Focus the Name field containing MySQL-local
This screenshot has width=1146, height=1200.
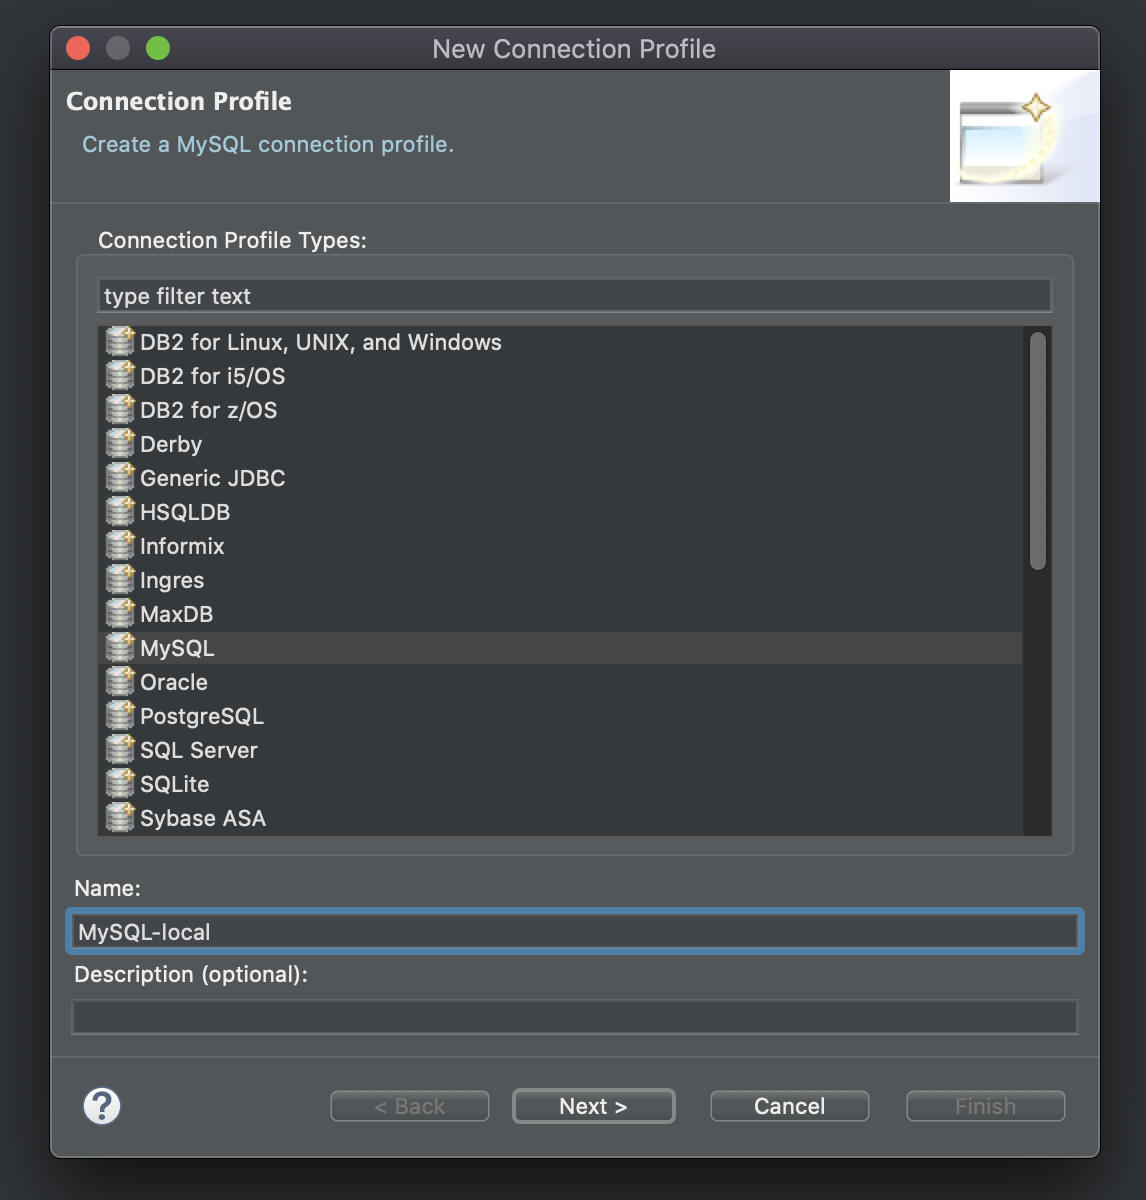pos(575,932)
